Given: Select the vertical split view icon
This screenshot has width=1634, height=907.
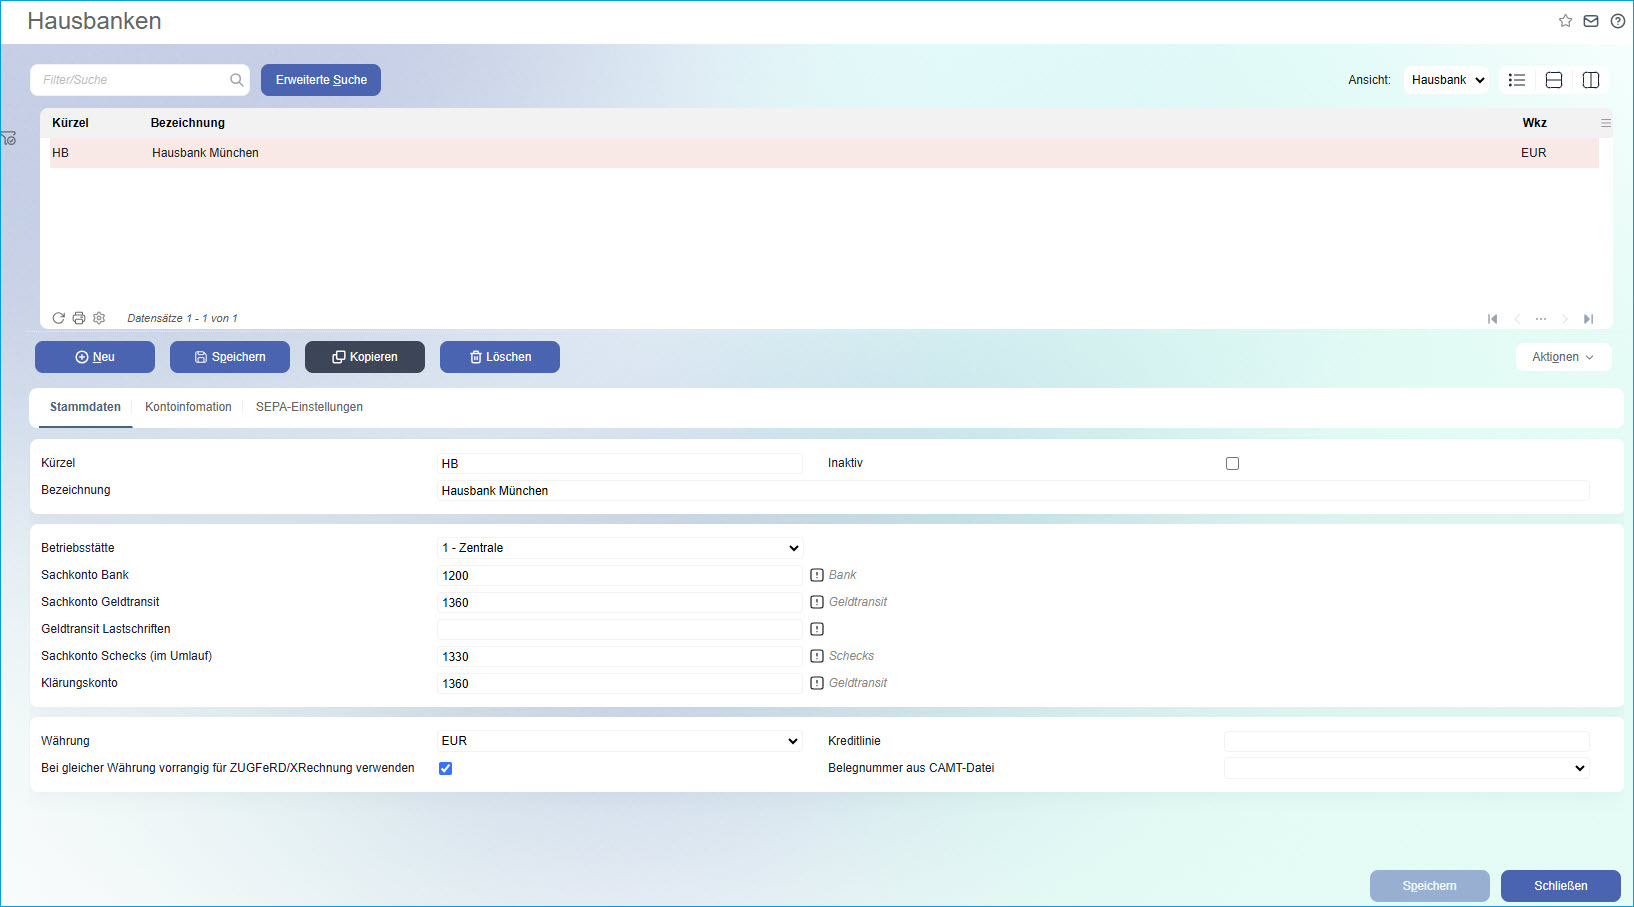Looking at the screenshot, I should [x=1590, y=79].
